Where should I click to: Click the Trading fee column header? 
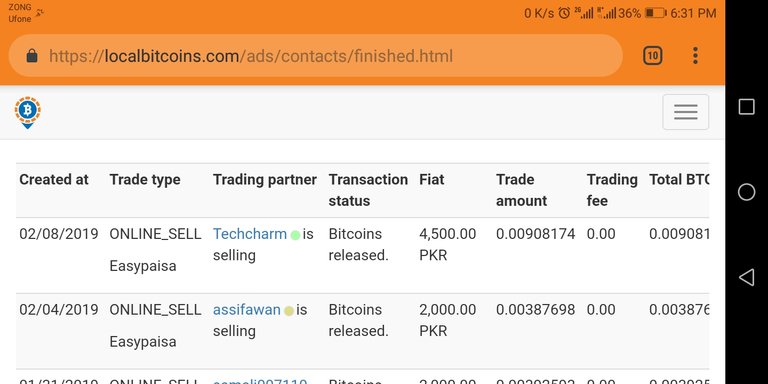(x=612, y=190)
